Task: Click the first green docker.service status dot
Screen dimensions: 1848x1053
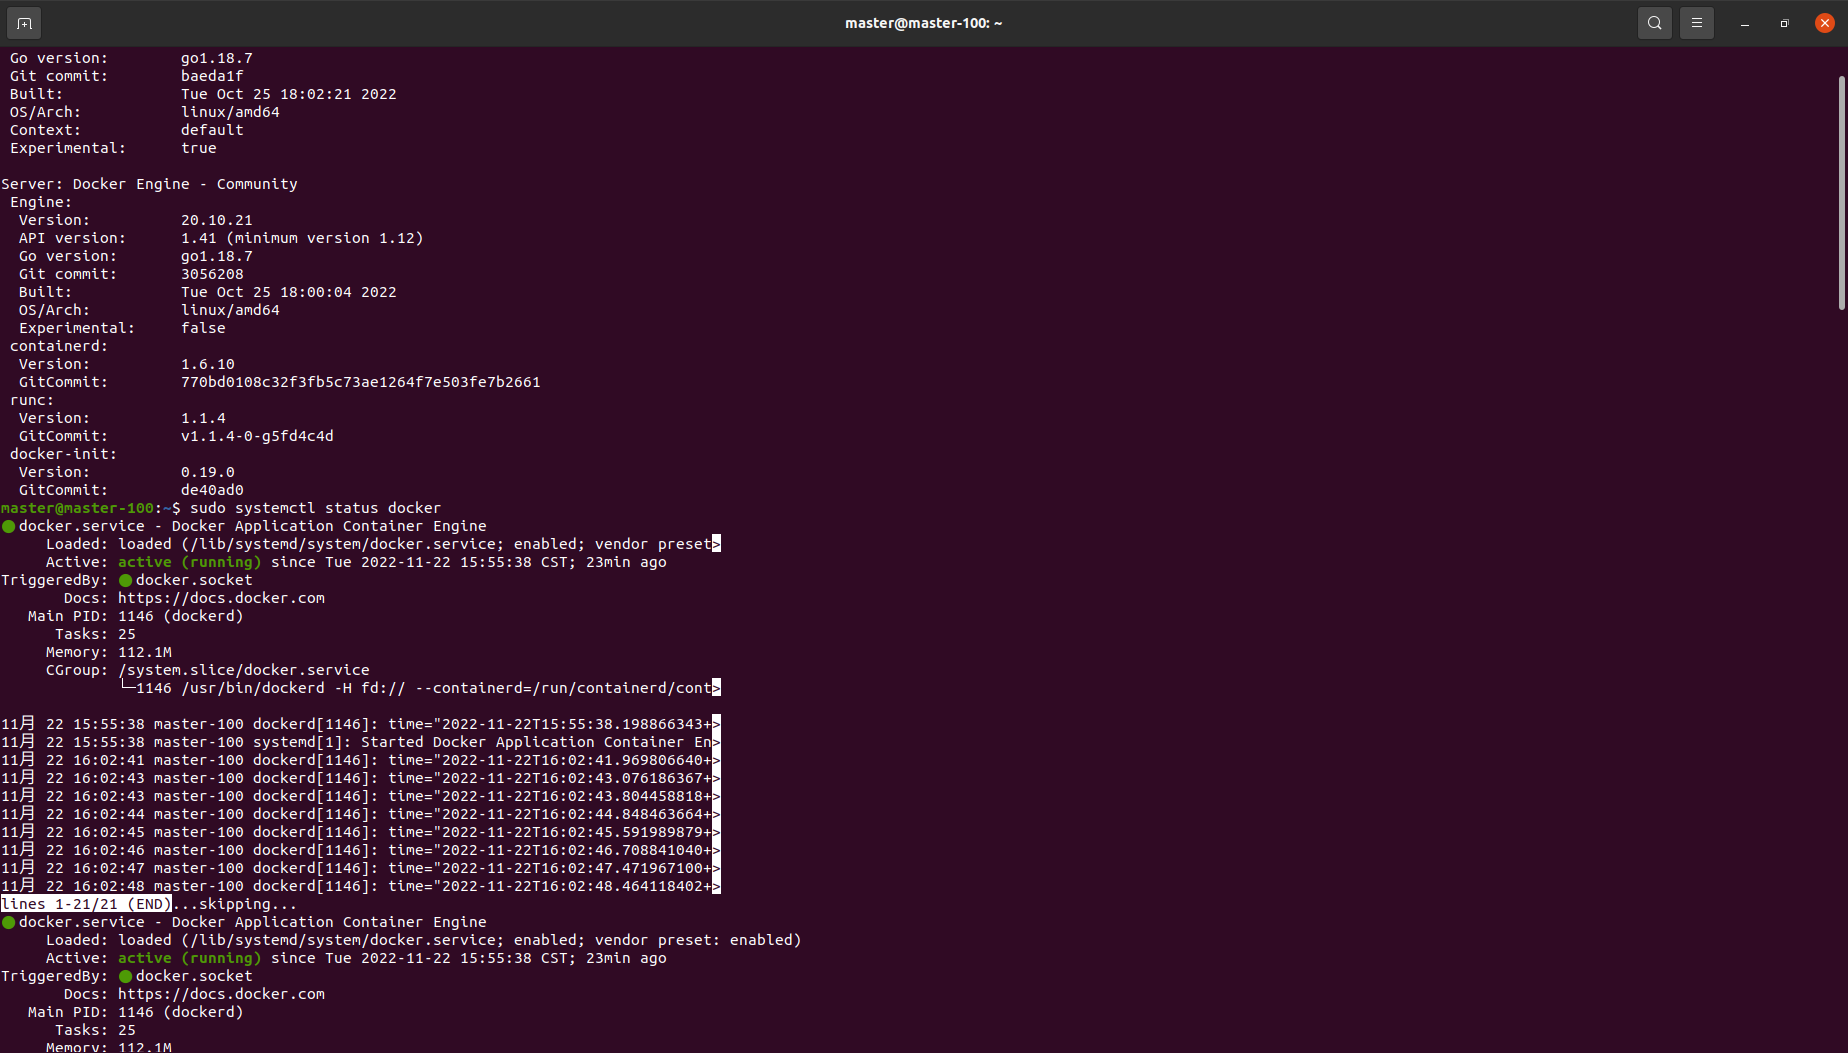Action: click(8, 526)
